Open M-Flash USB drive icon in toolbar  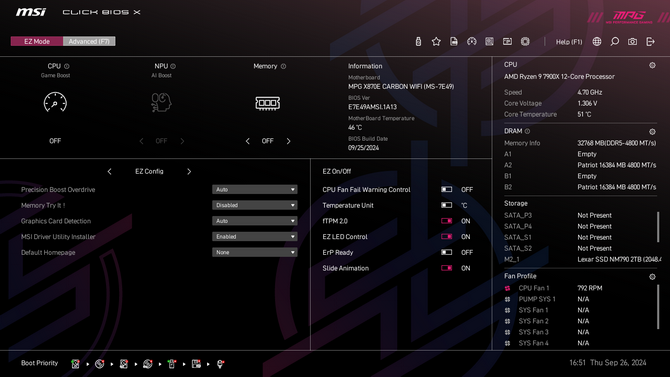418,41
